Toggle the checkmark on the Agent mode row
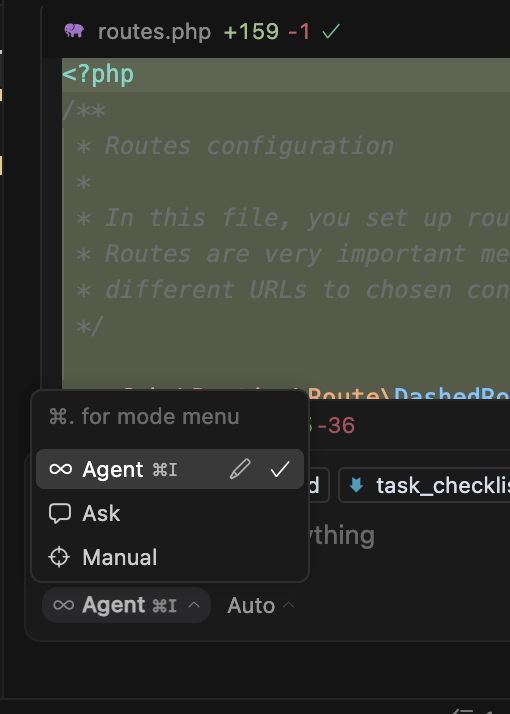This screenshot has height=714, width=510. coord(280,469)
